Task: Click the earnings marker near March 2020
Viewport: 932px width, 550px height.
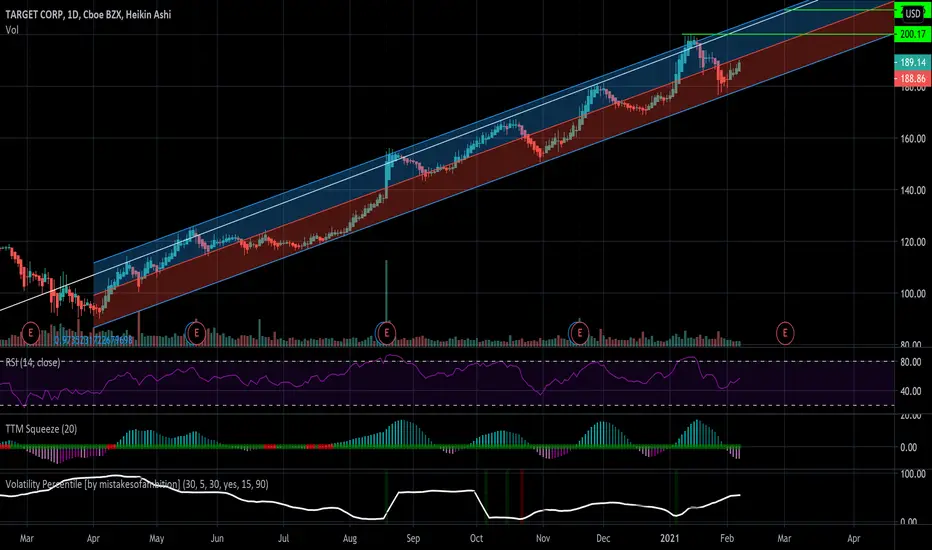Action: [30, 334]
